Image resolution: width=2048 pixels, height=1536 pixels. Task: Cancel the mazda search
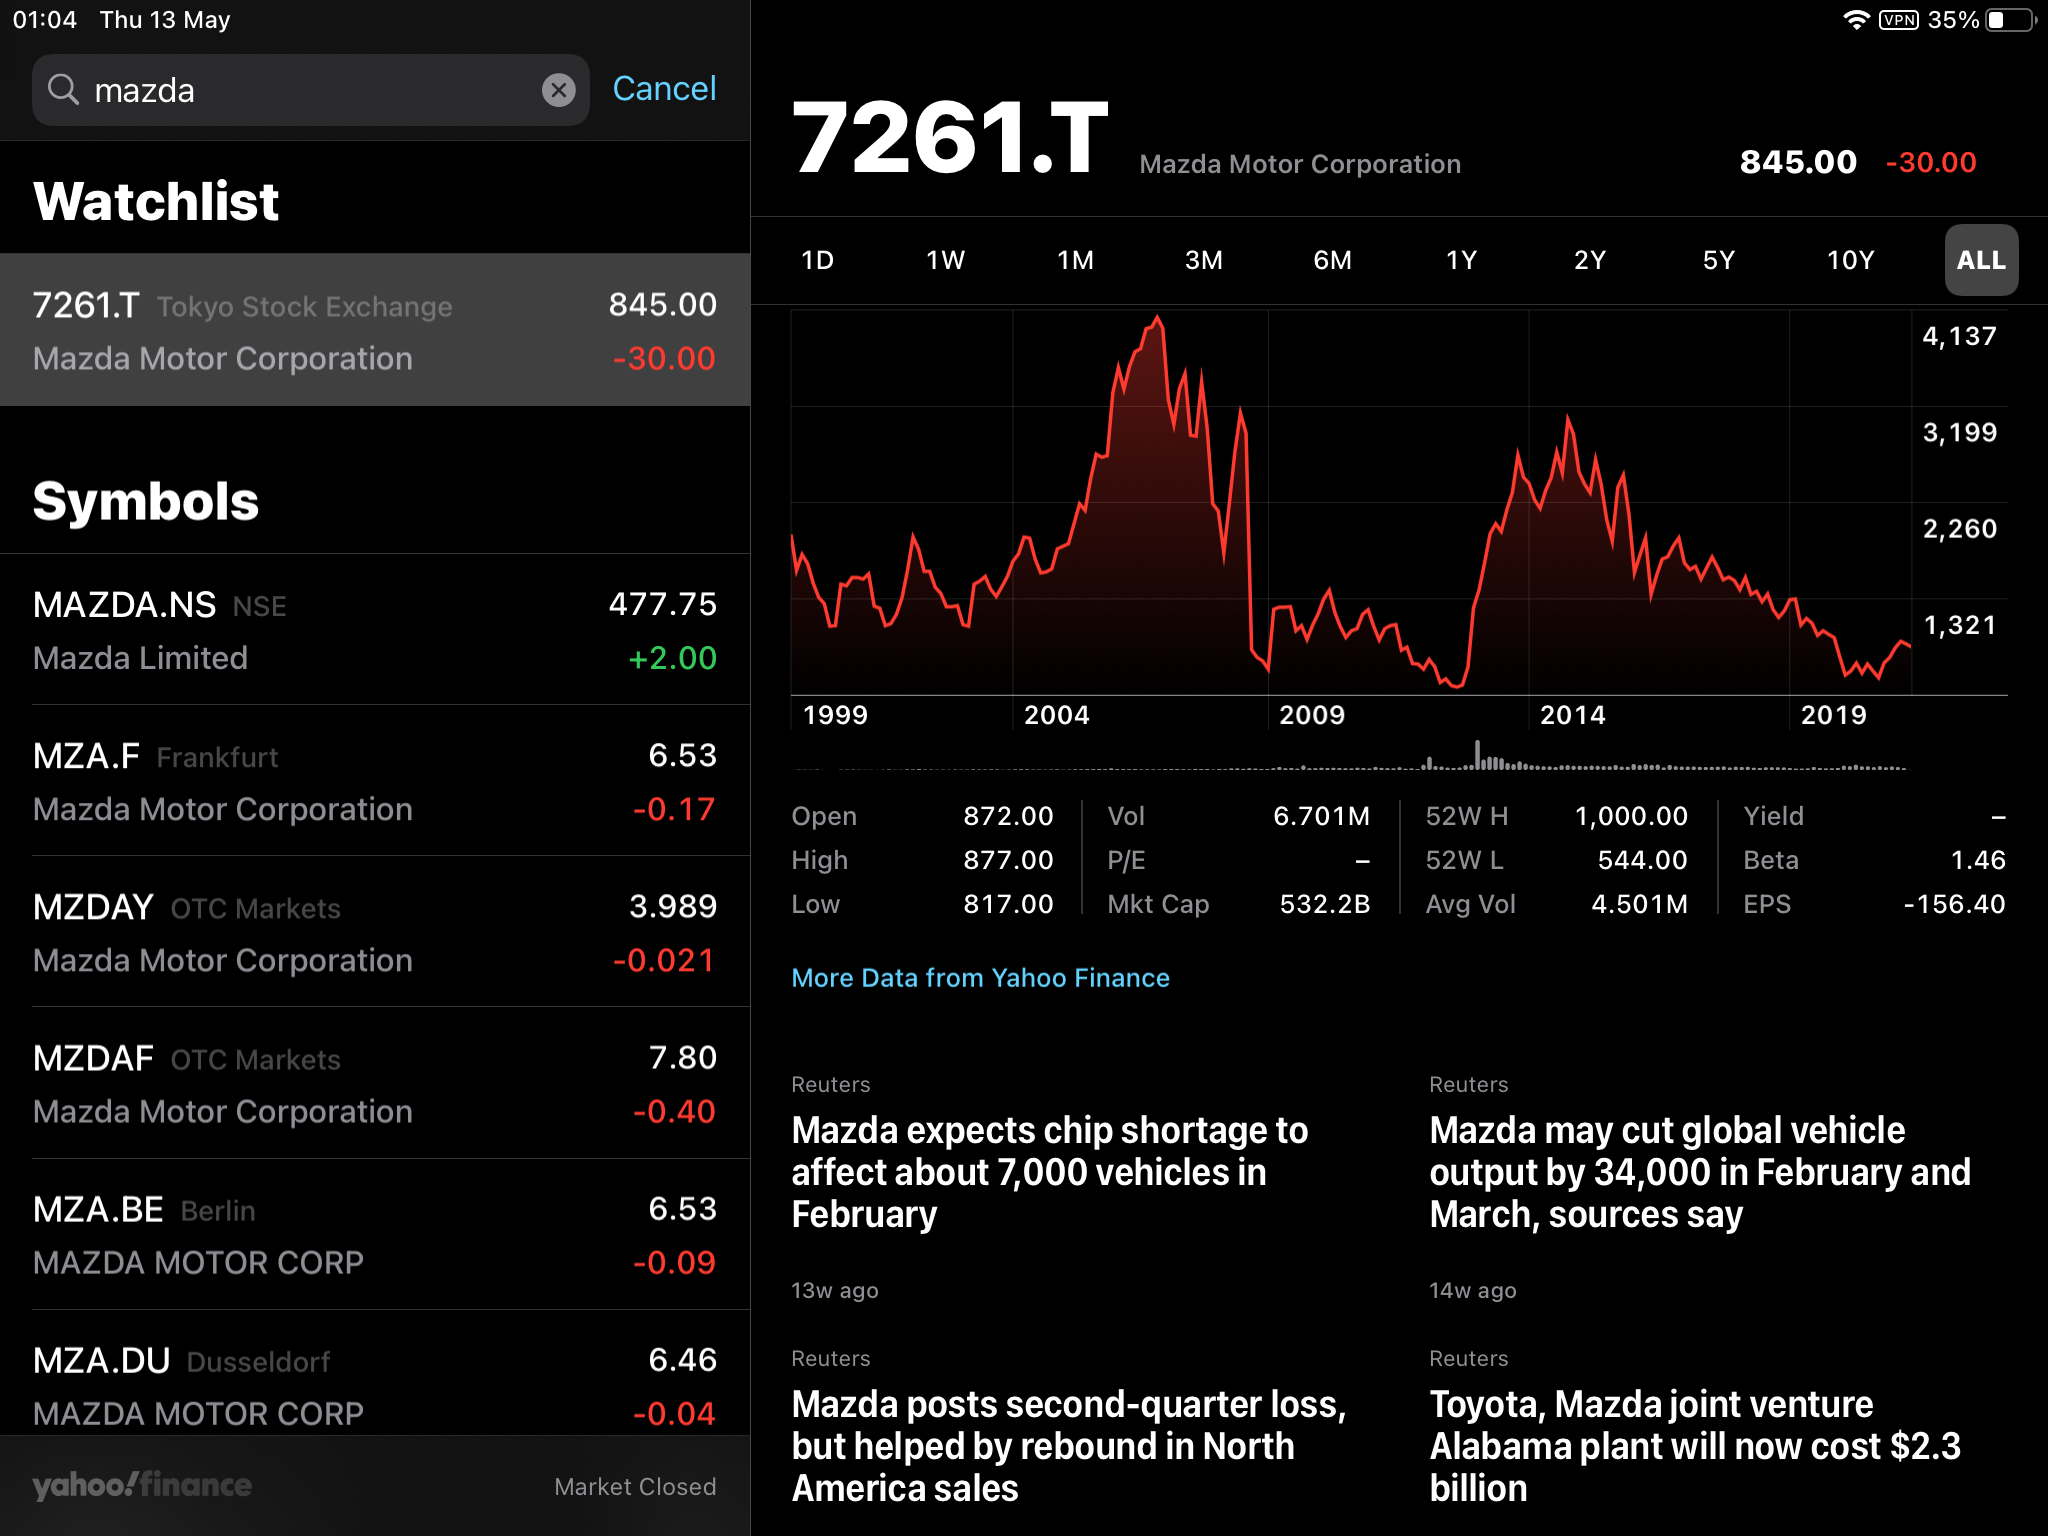[x=664, y=89]
